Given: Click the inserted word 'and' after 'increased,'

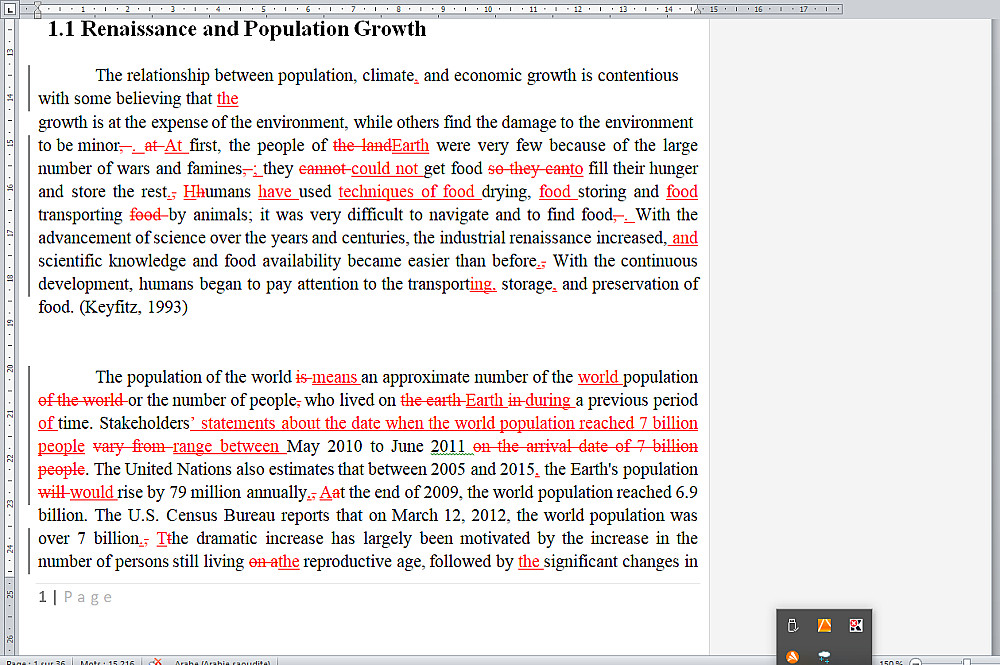Looking at the screenshot, I should pos(684,238).
